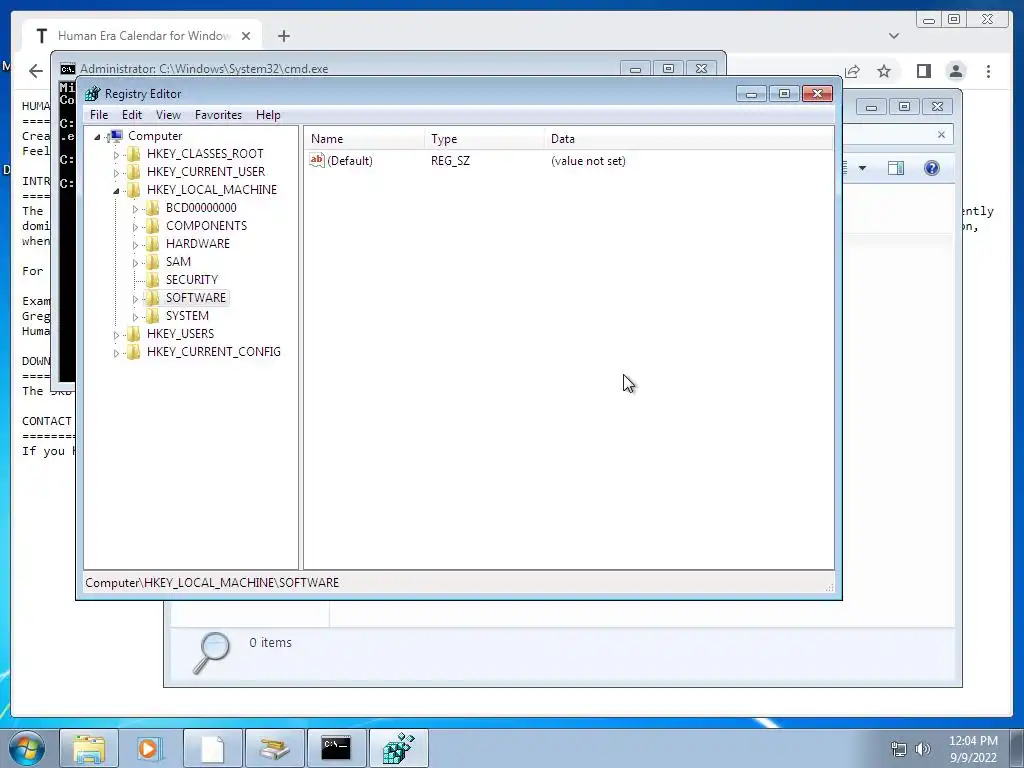The height and width of the screenshot is (768, 1024).
Task: Select the SECURITY folder icon
Action: point(152,280)
